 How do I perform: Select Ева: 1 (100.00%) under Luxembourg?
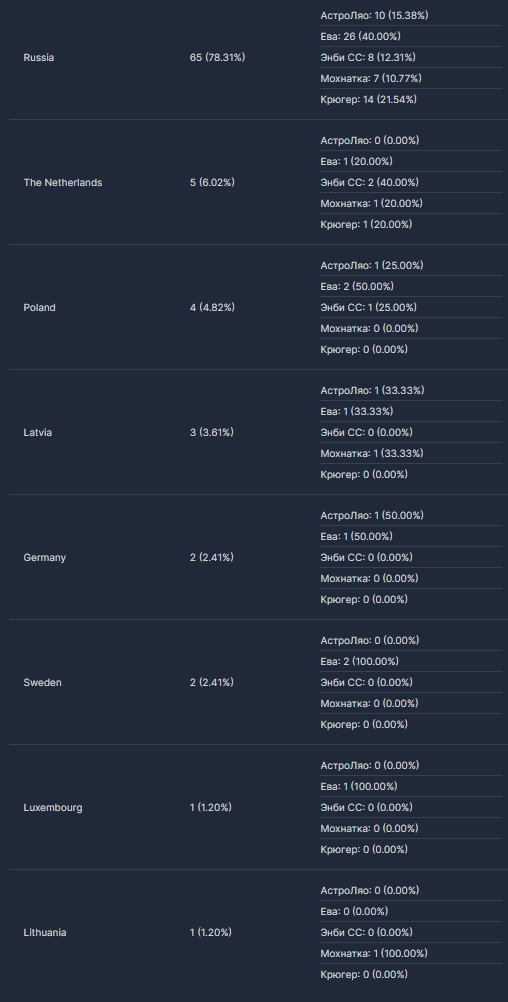coord(358,787)
